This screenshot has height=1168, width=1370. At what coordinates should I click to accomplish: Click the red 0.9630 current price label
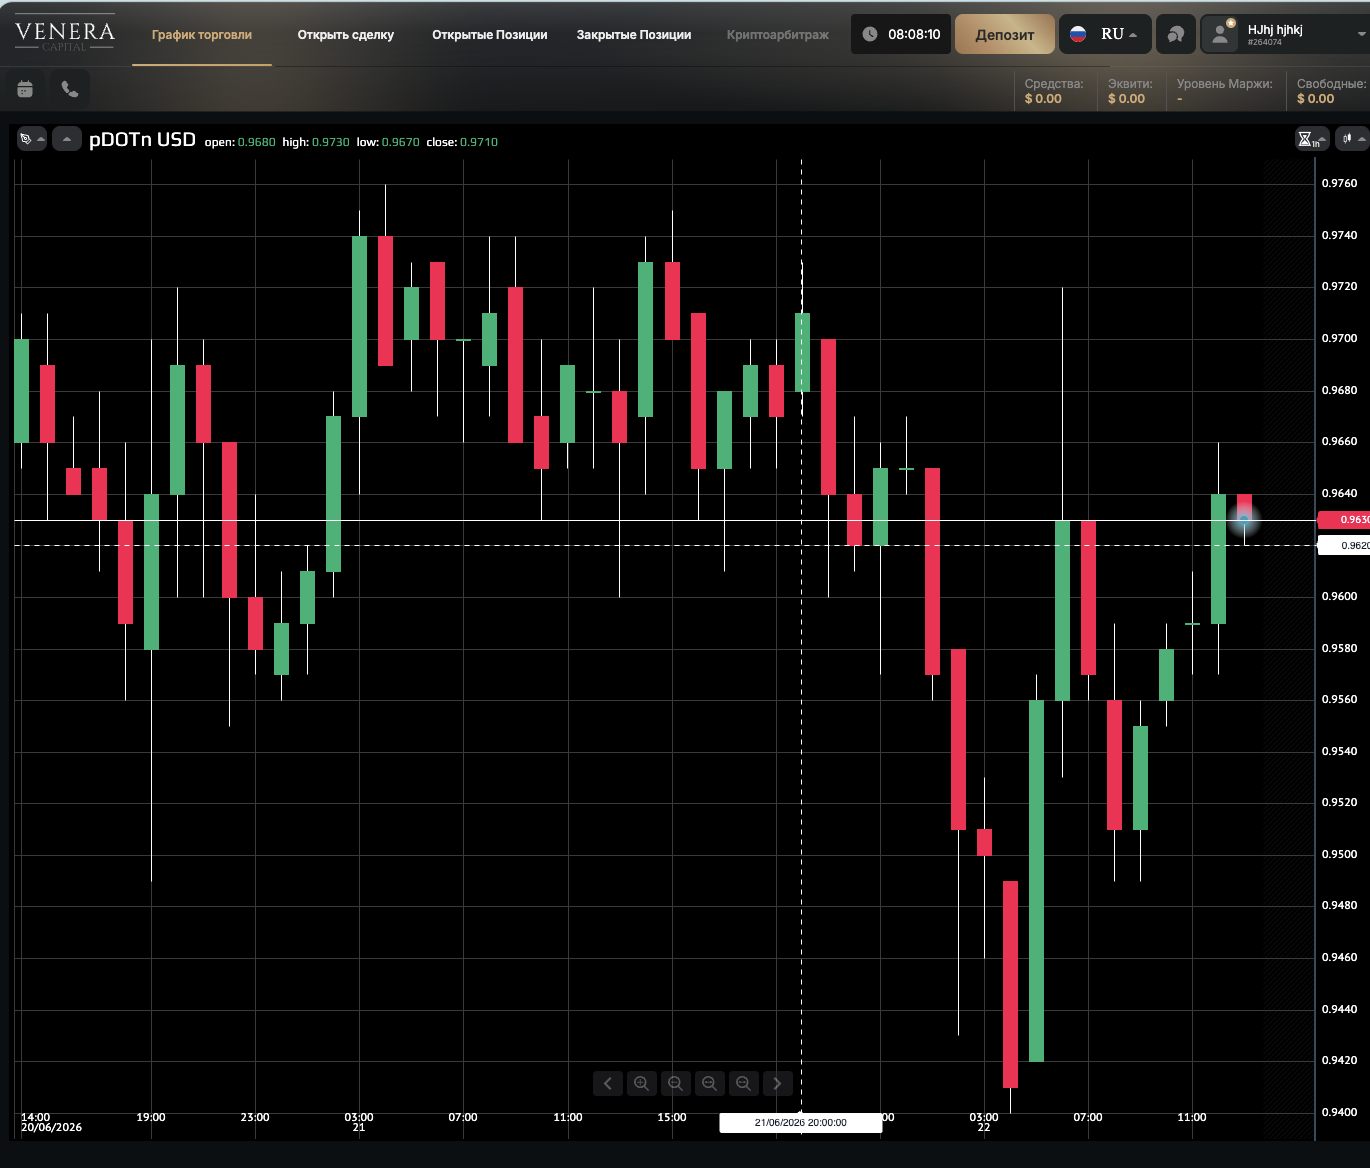point(1344,520)
